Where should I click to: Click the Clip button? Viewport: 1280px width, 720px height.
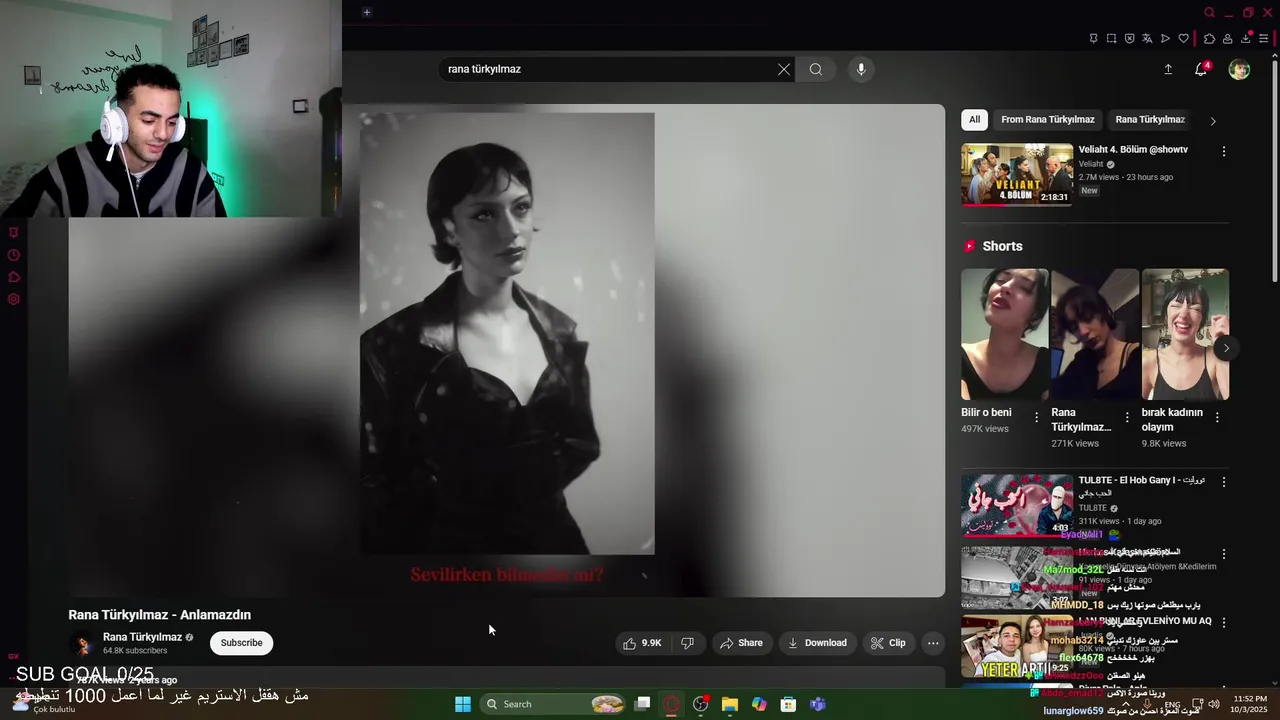pyautogui.click(x=888, y=643)
